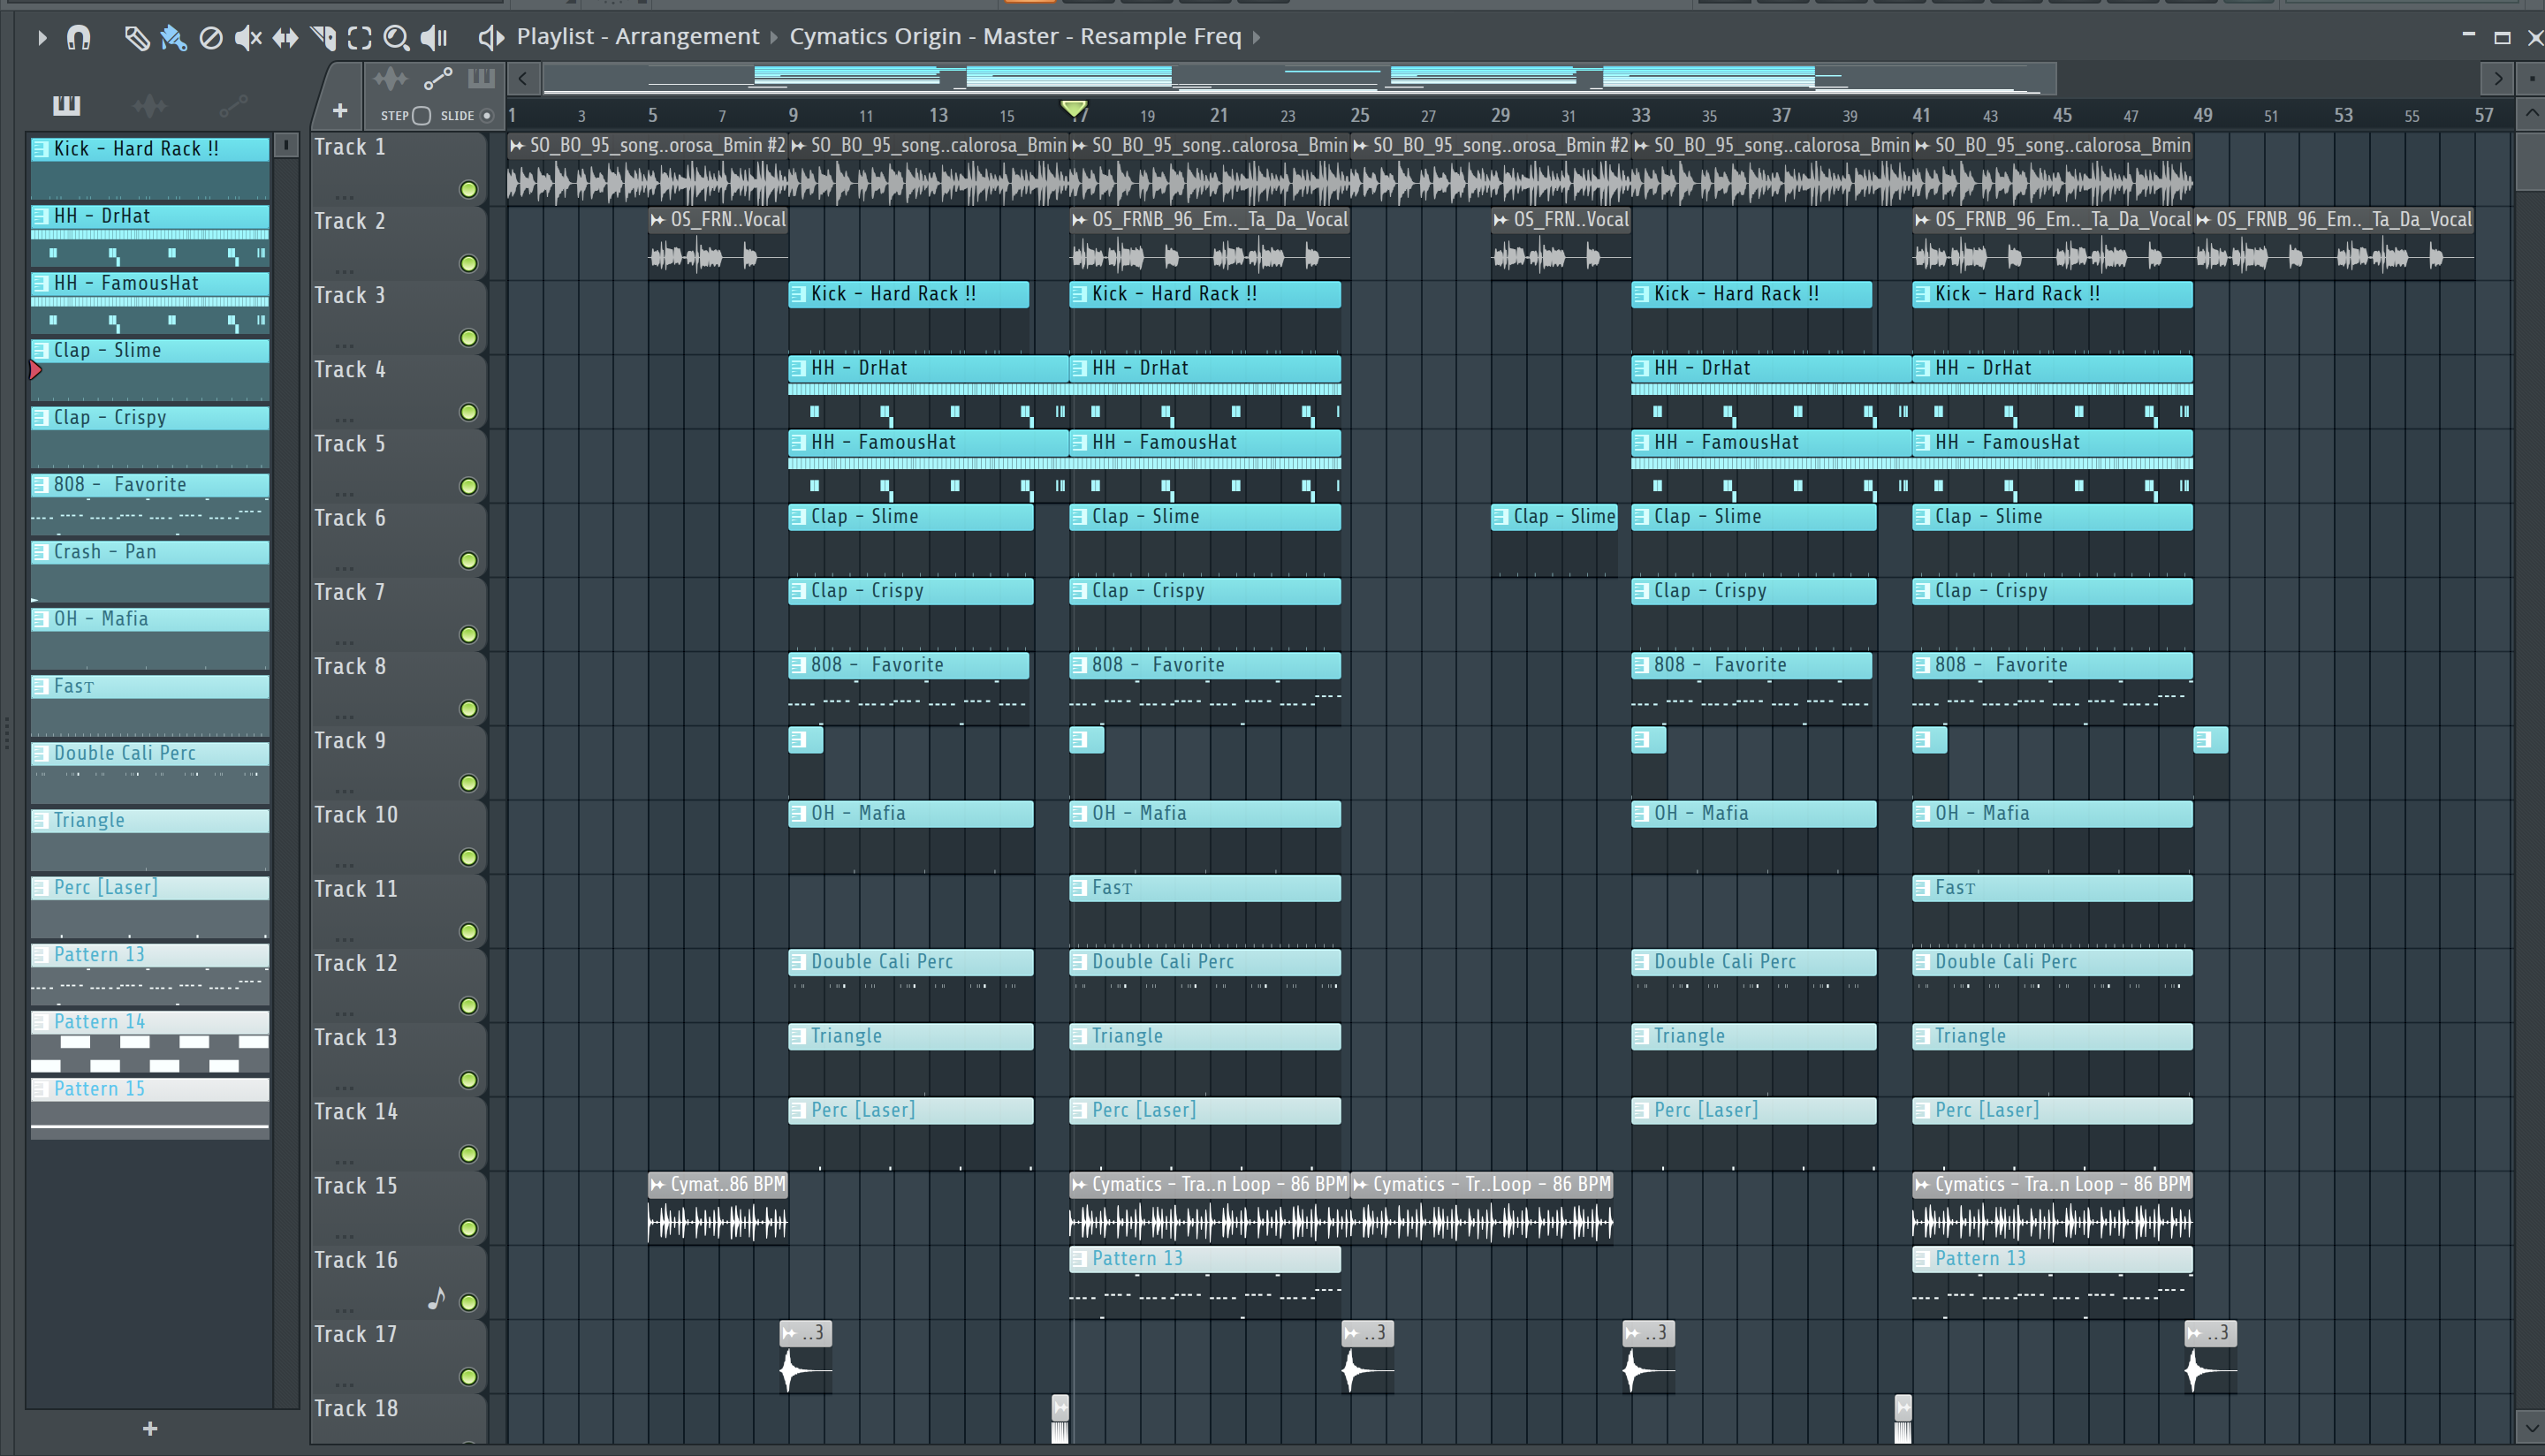2545x1456 pixels.
Task: Open menu icon of Kick - Hard Rack picker item
Action: (41, 149)
